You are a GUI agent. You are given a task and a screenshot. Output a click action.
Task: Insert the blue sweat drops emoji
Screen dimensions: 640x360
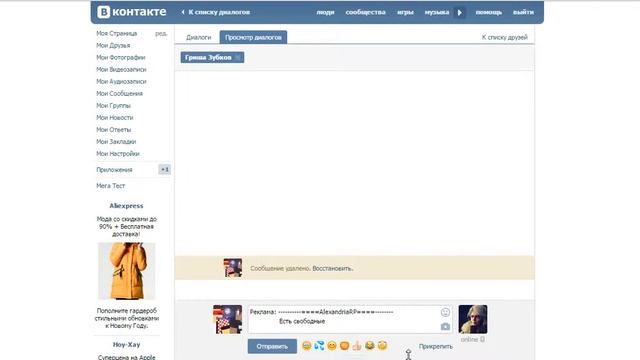[x=319, y=346]
